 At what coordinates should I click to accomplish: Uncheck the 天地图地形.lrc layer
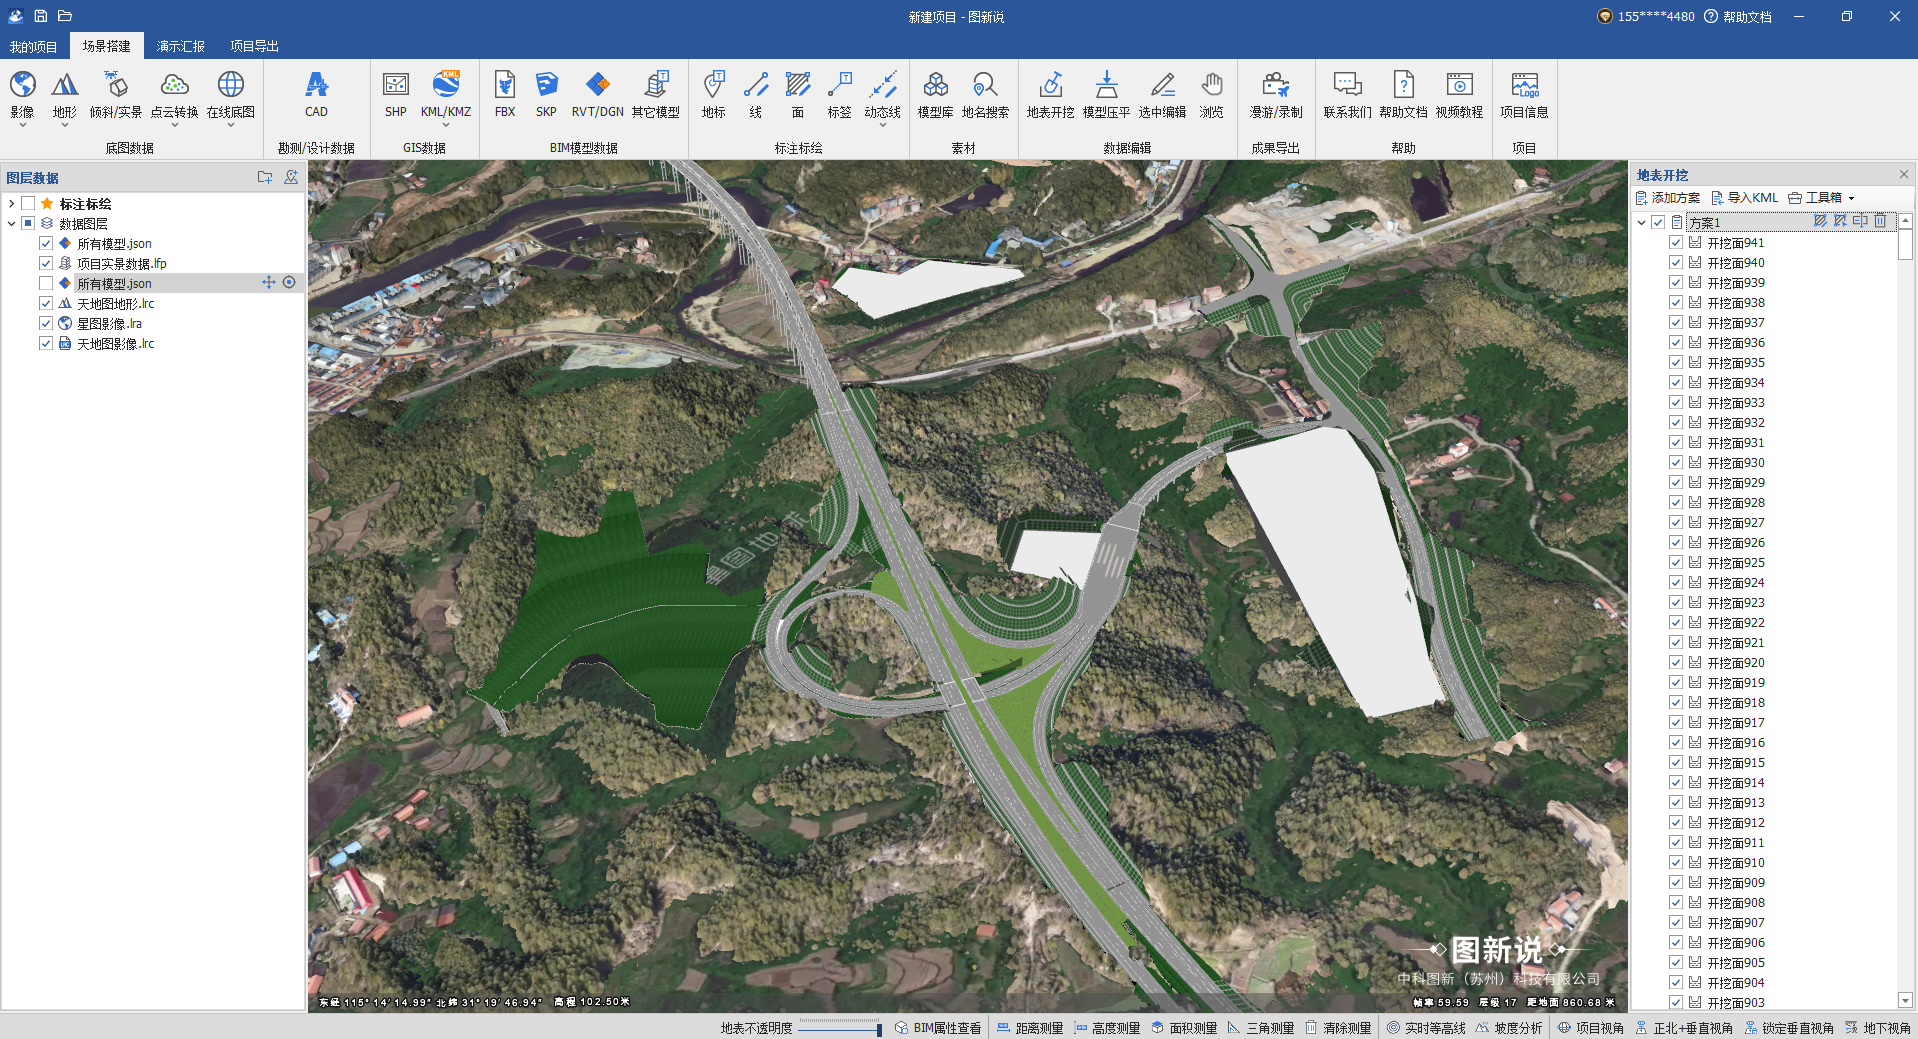click(46, 303)
